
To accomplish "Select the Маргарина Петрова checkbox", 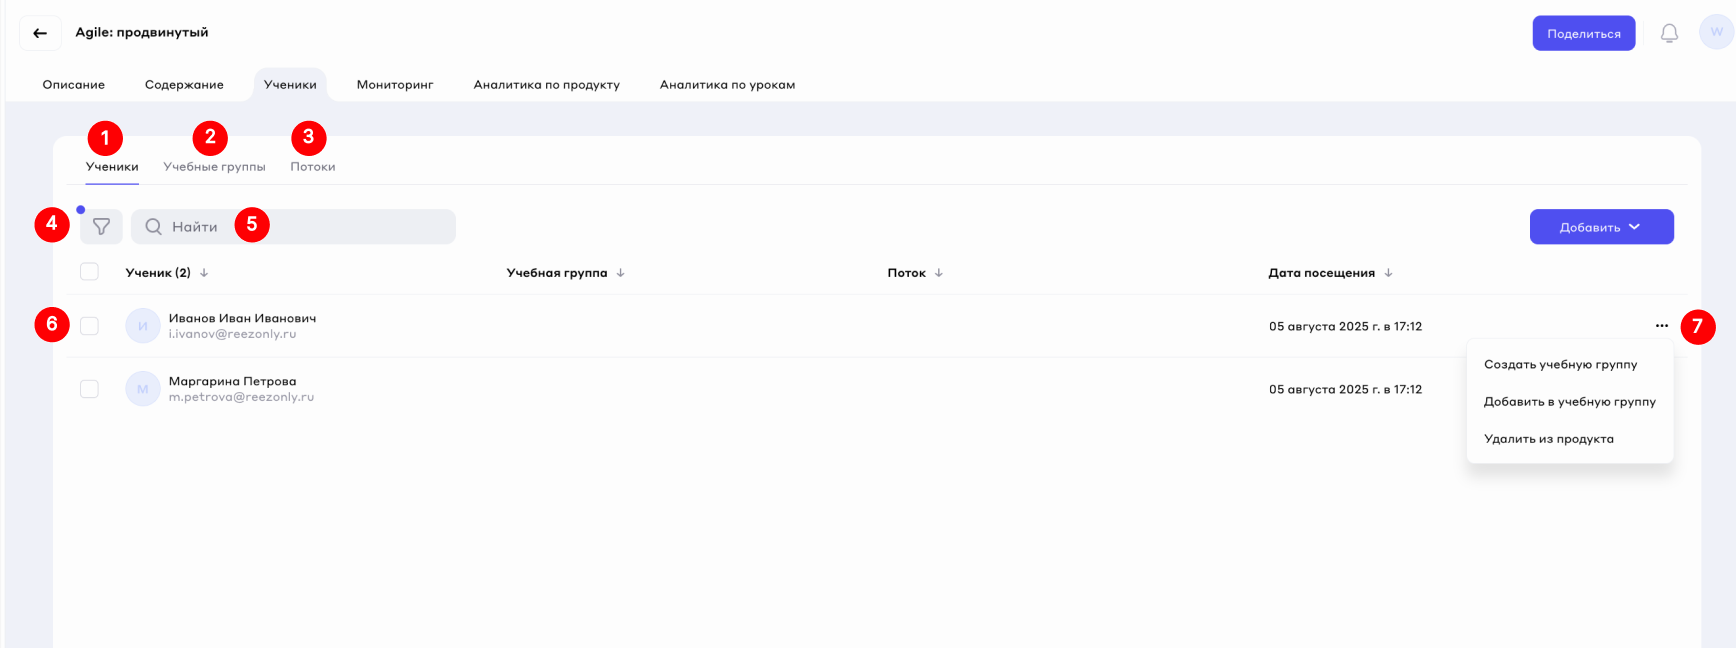I will [x=89, y=389].
